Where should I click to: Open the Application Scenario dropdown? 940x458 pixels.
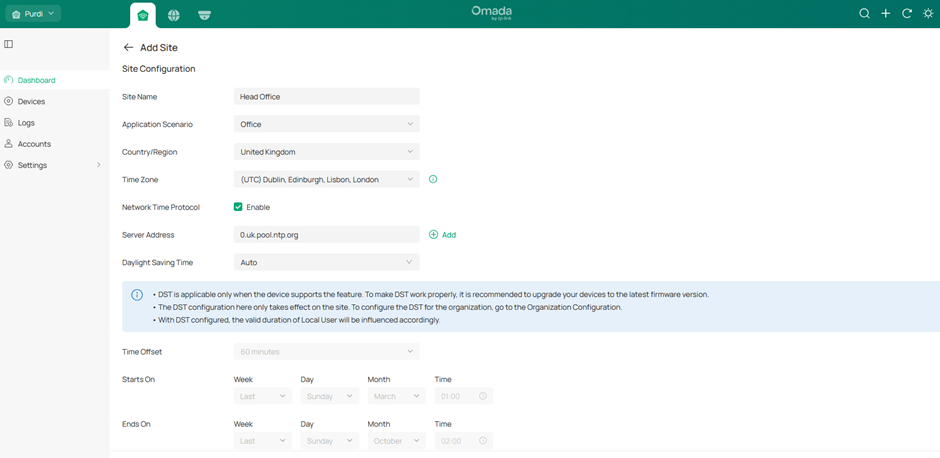pos(326,125)
